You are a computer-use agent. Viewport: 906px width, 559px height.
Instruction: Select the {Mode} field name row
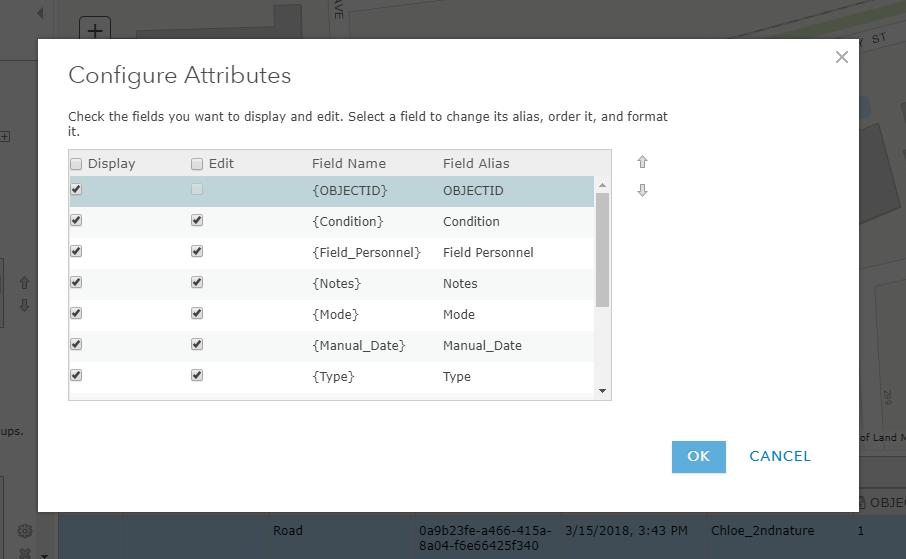337,314
